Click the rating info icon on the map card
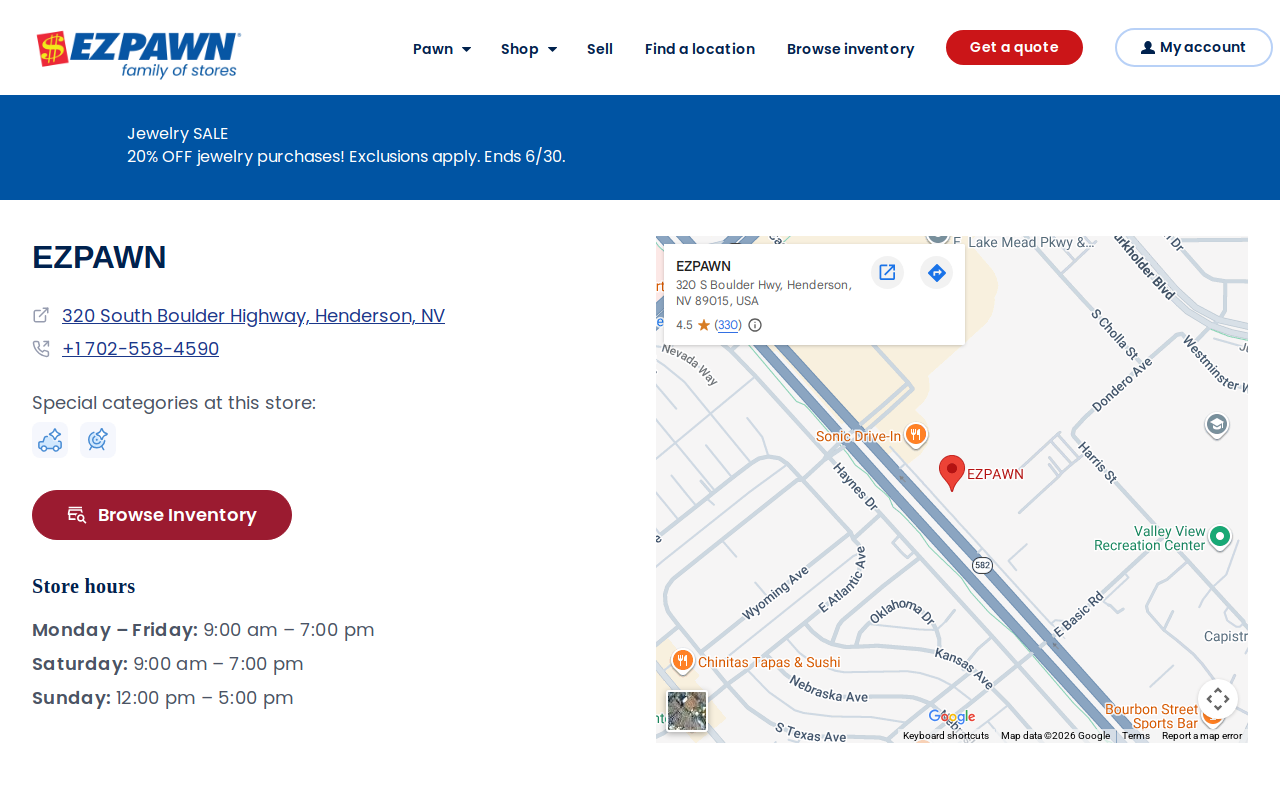1280x800 pixels. point(755,325)
